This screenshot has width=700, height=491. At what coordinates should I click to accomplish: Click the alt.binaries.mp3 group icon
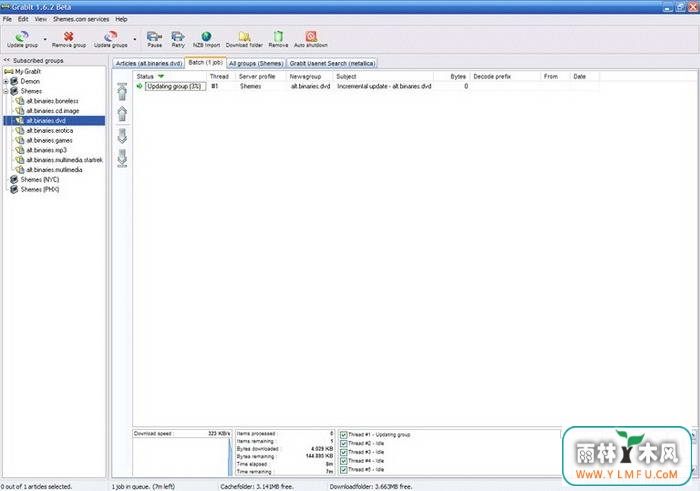coord(20,150)
